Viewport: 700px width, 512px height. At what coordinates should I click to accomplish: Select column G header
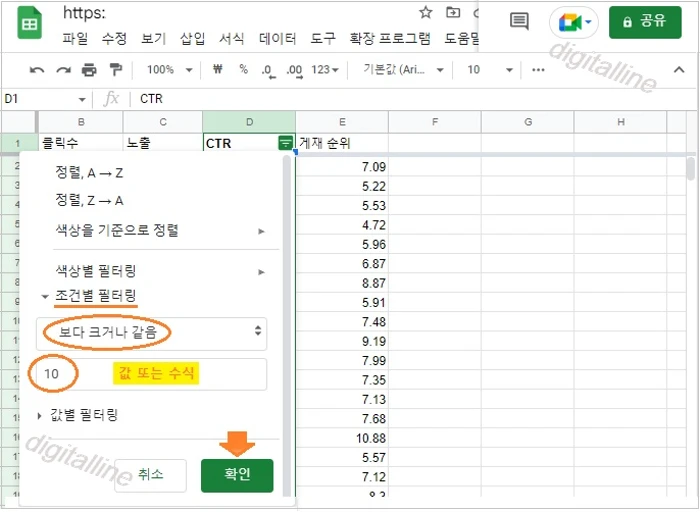tap(528, 122)
